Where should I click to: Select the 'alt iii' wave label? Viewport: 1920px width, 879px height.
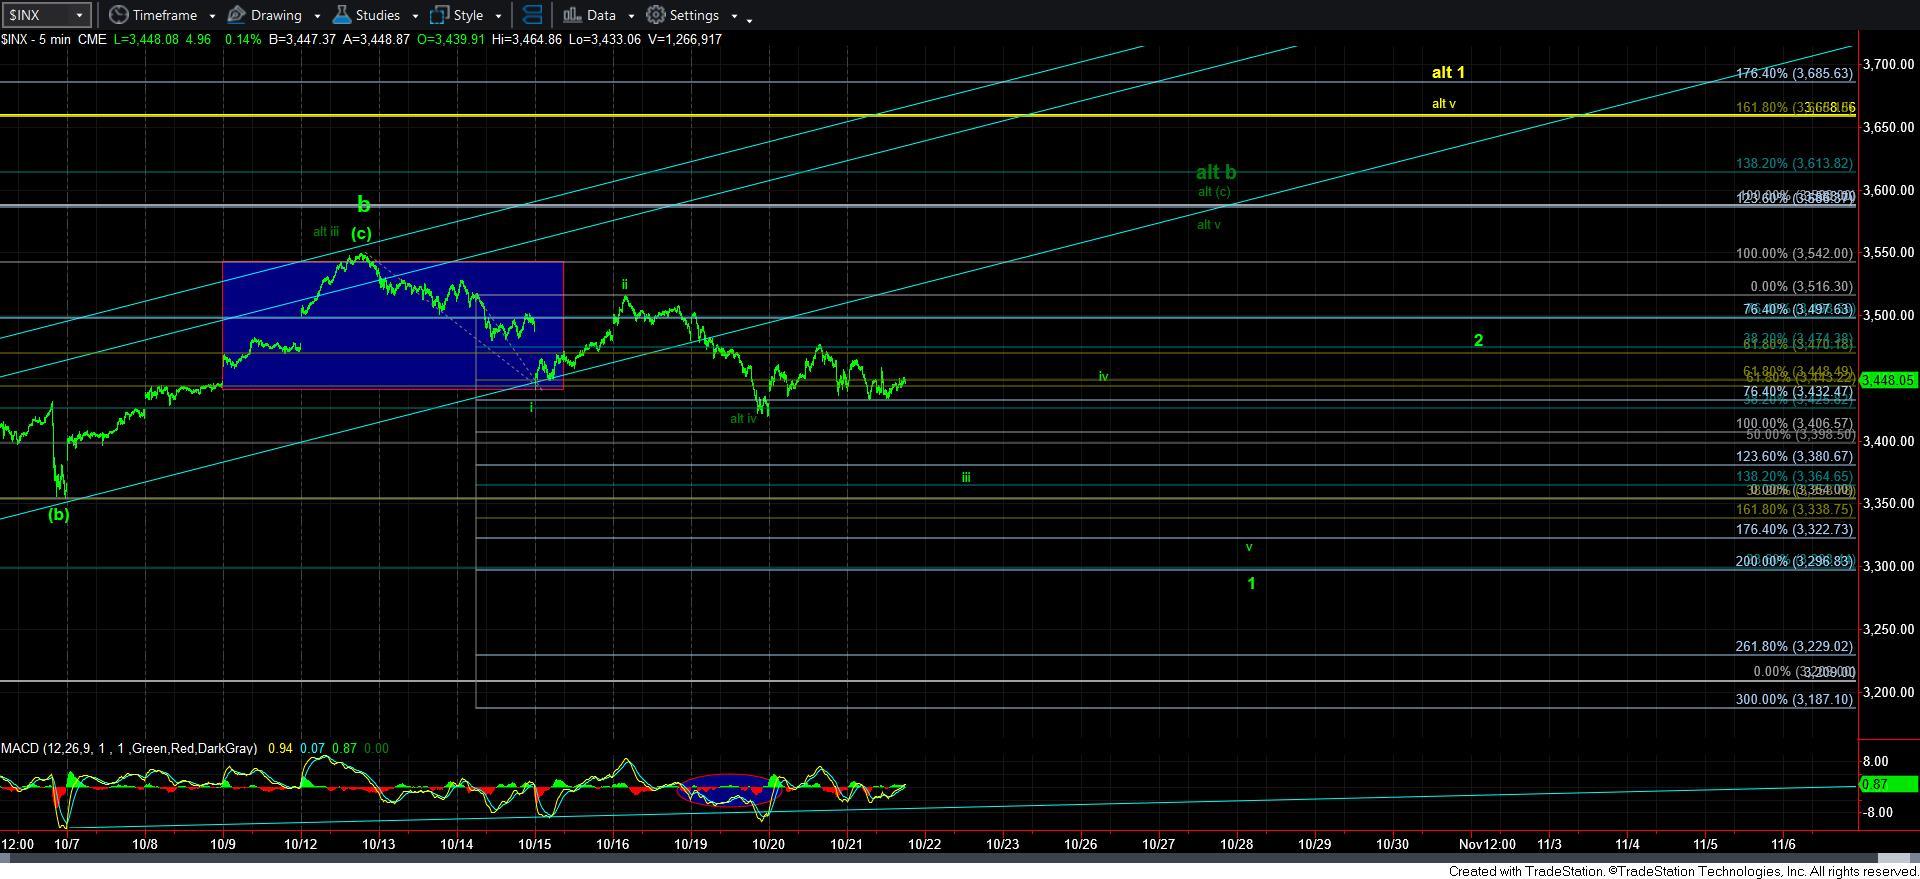coord(326,231)
